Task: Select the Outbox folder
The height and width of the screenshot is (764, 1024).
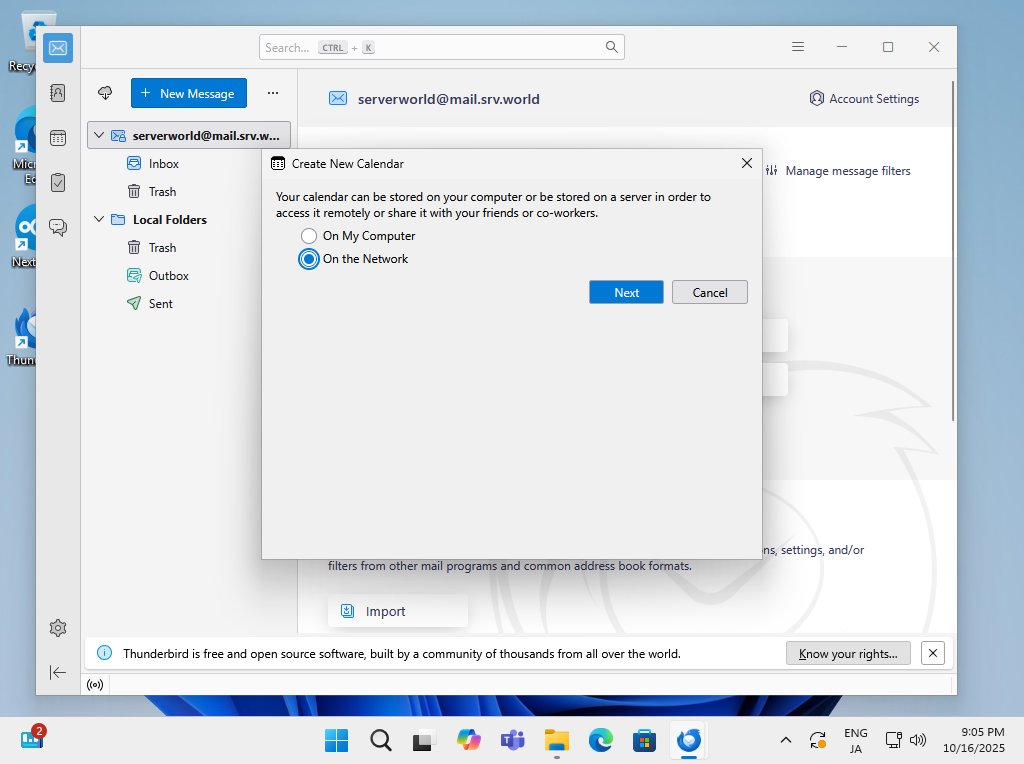Action: (x=168, y=275)
